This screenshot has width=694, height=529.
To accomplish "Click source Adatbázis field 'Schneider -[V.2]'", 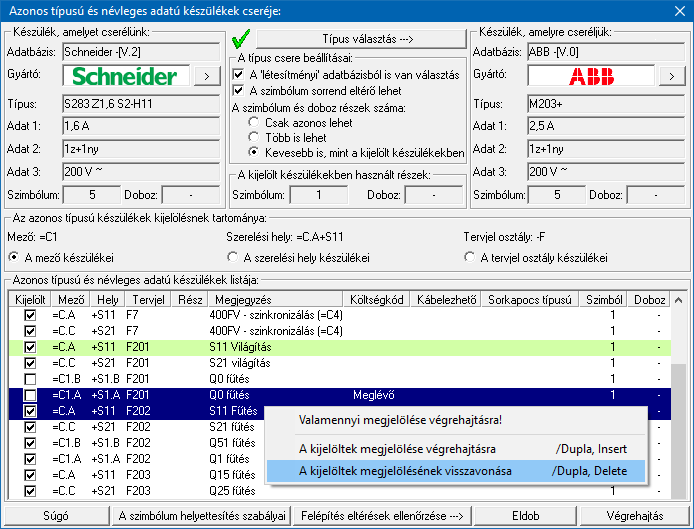I will pyautogui.click(x=141, y=52).
